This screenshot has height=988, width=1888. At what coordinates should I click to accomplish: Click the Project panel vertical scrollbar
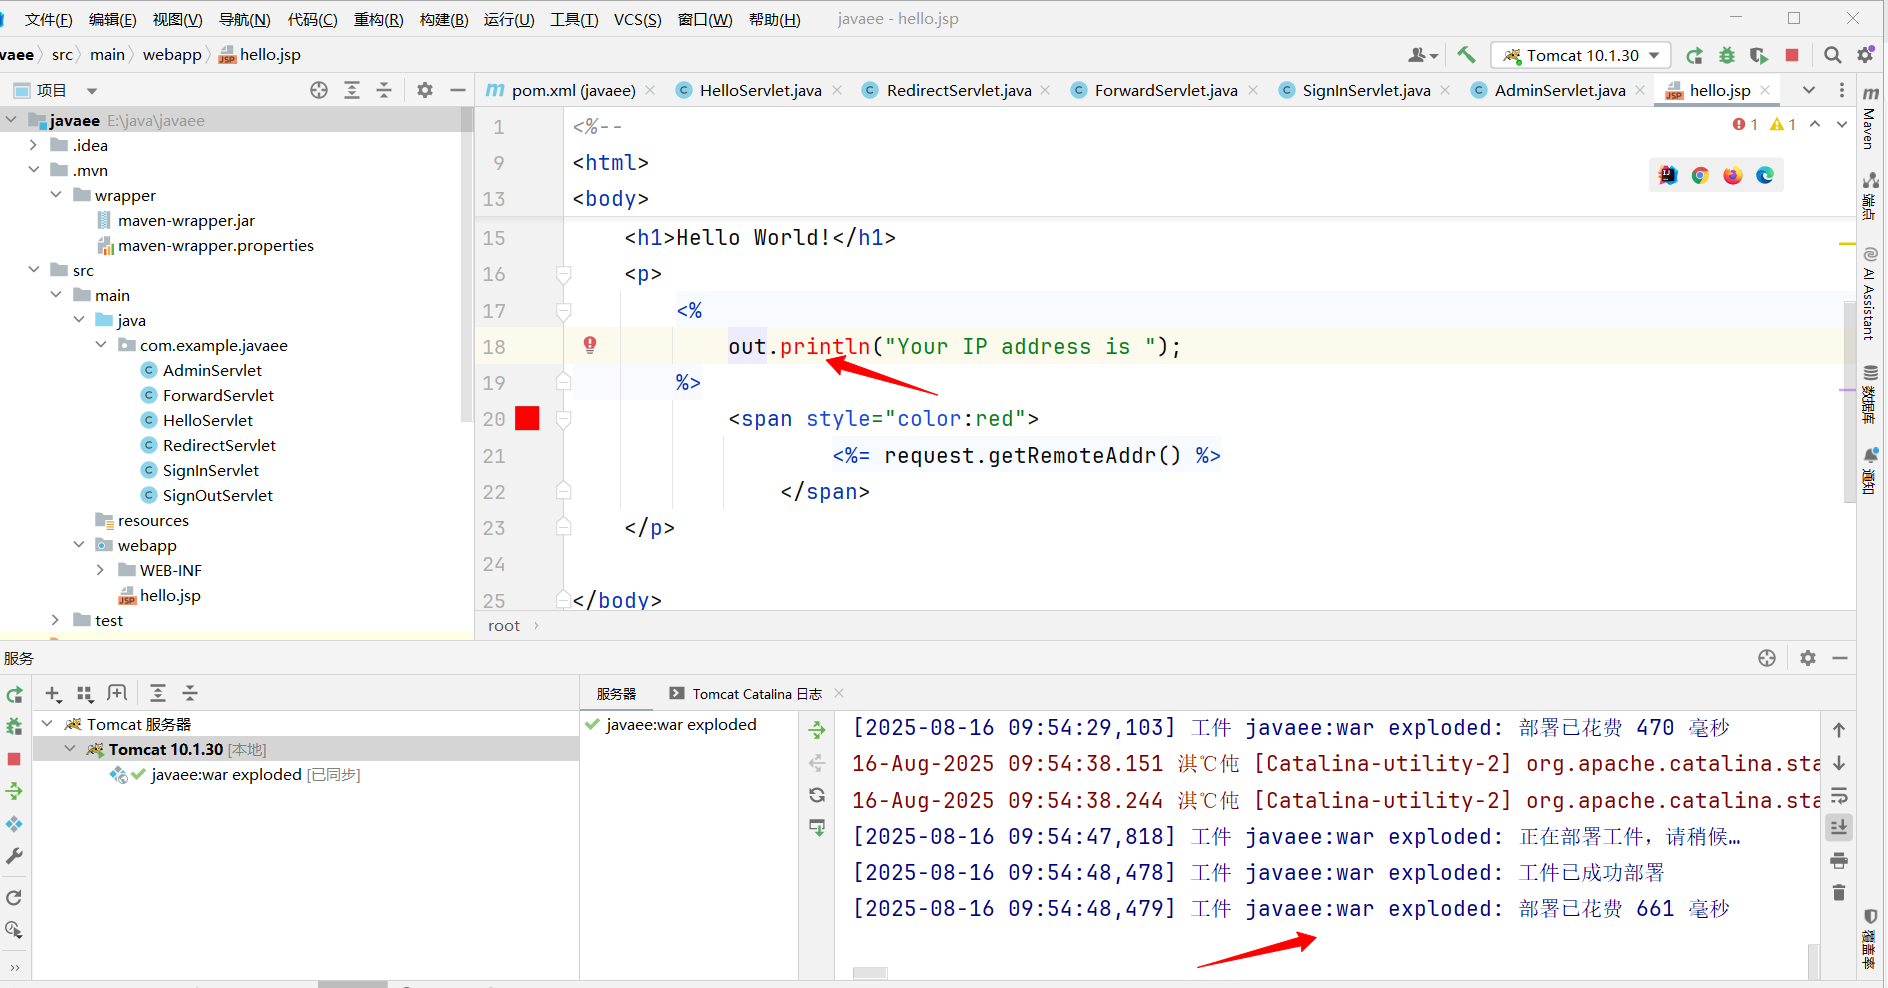[x=466, y=265]
